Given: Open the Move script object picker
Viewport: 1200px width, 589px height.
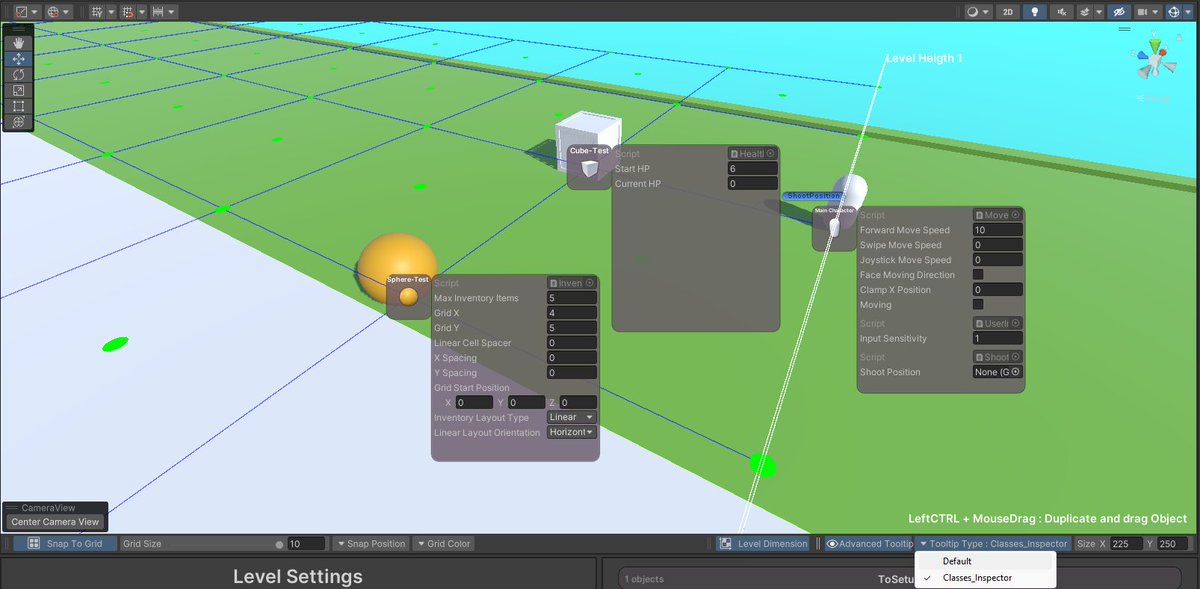Looking at the screenshot, I should (1015, 215).
